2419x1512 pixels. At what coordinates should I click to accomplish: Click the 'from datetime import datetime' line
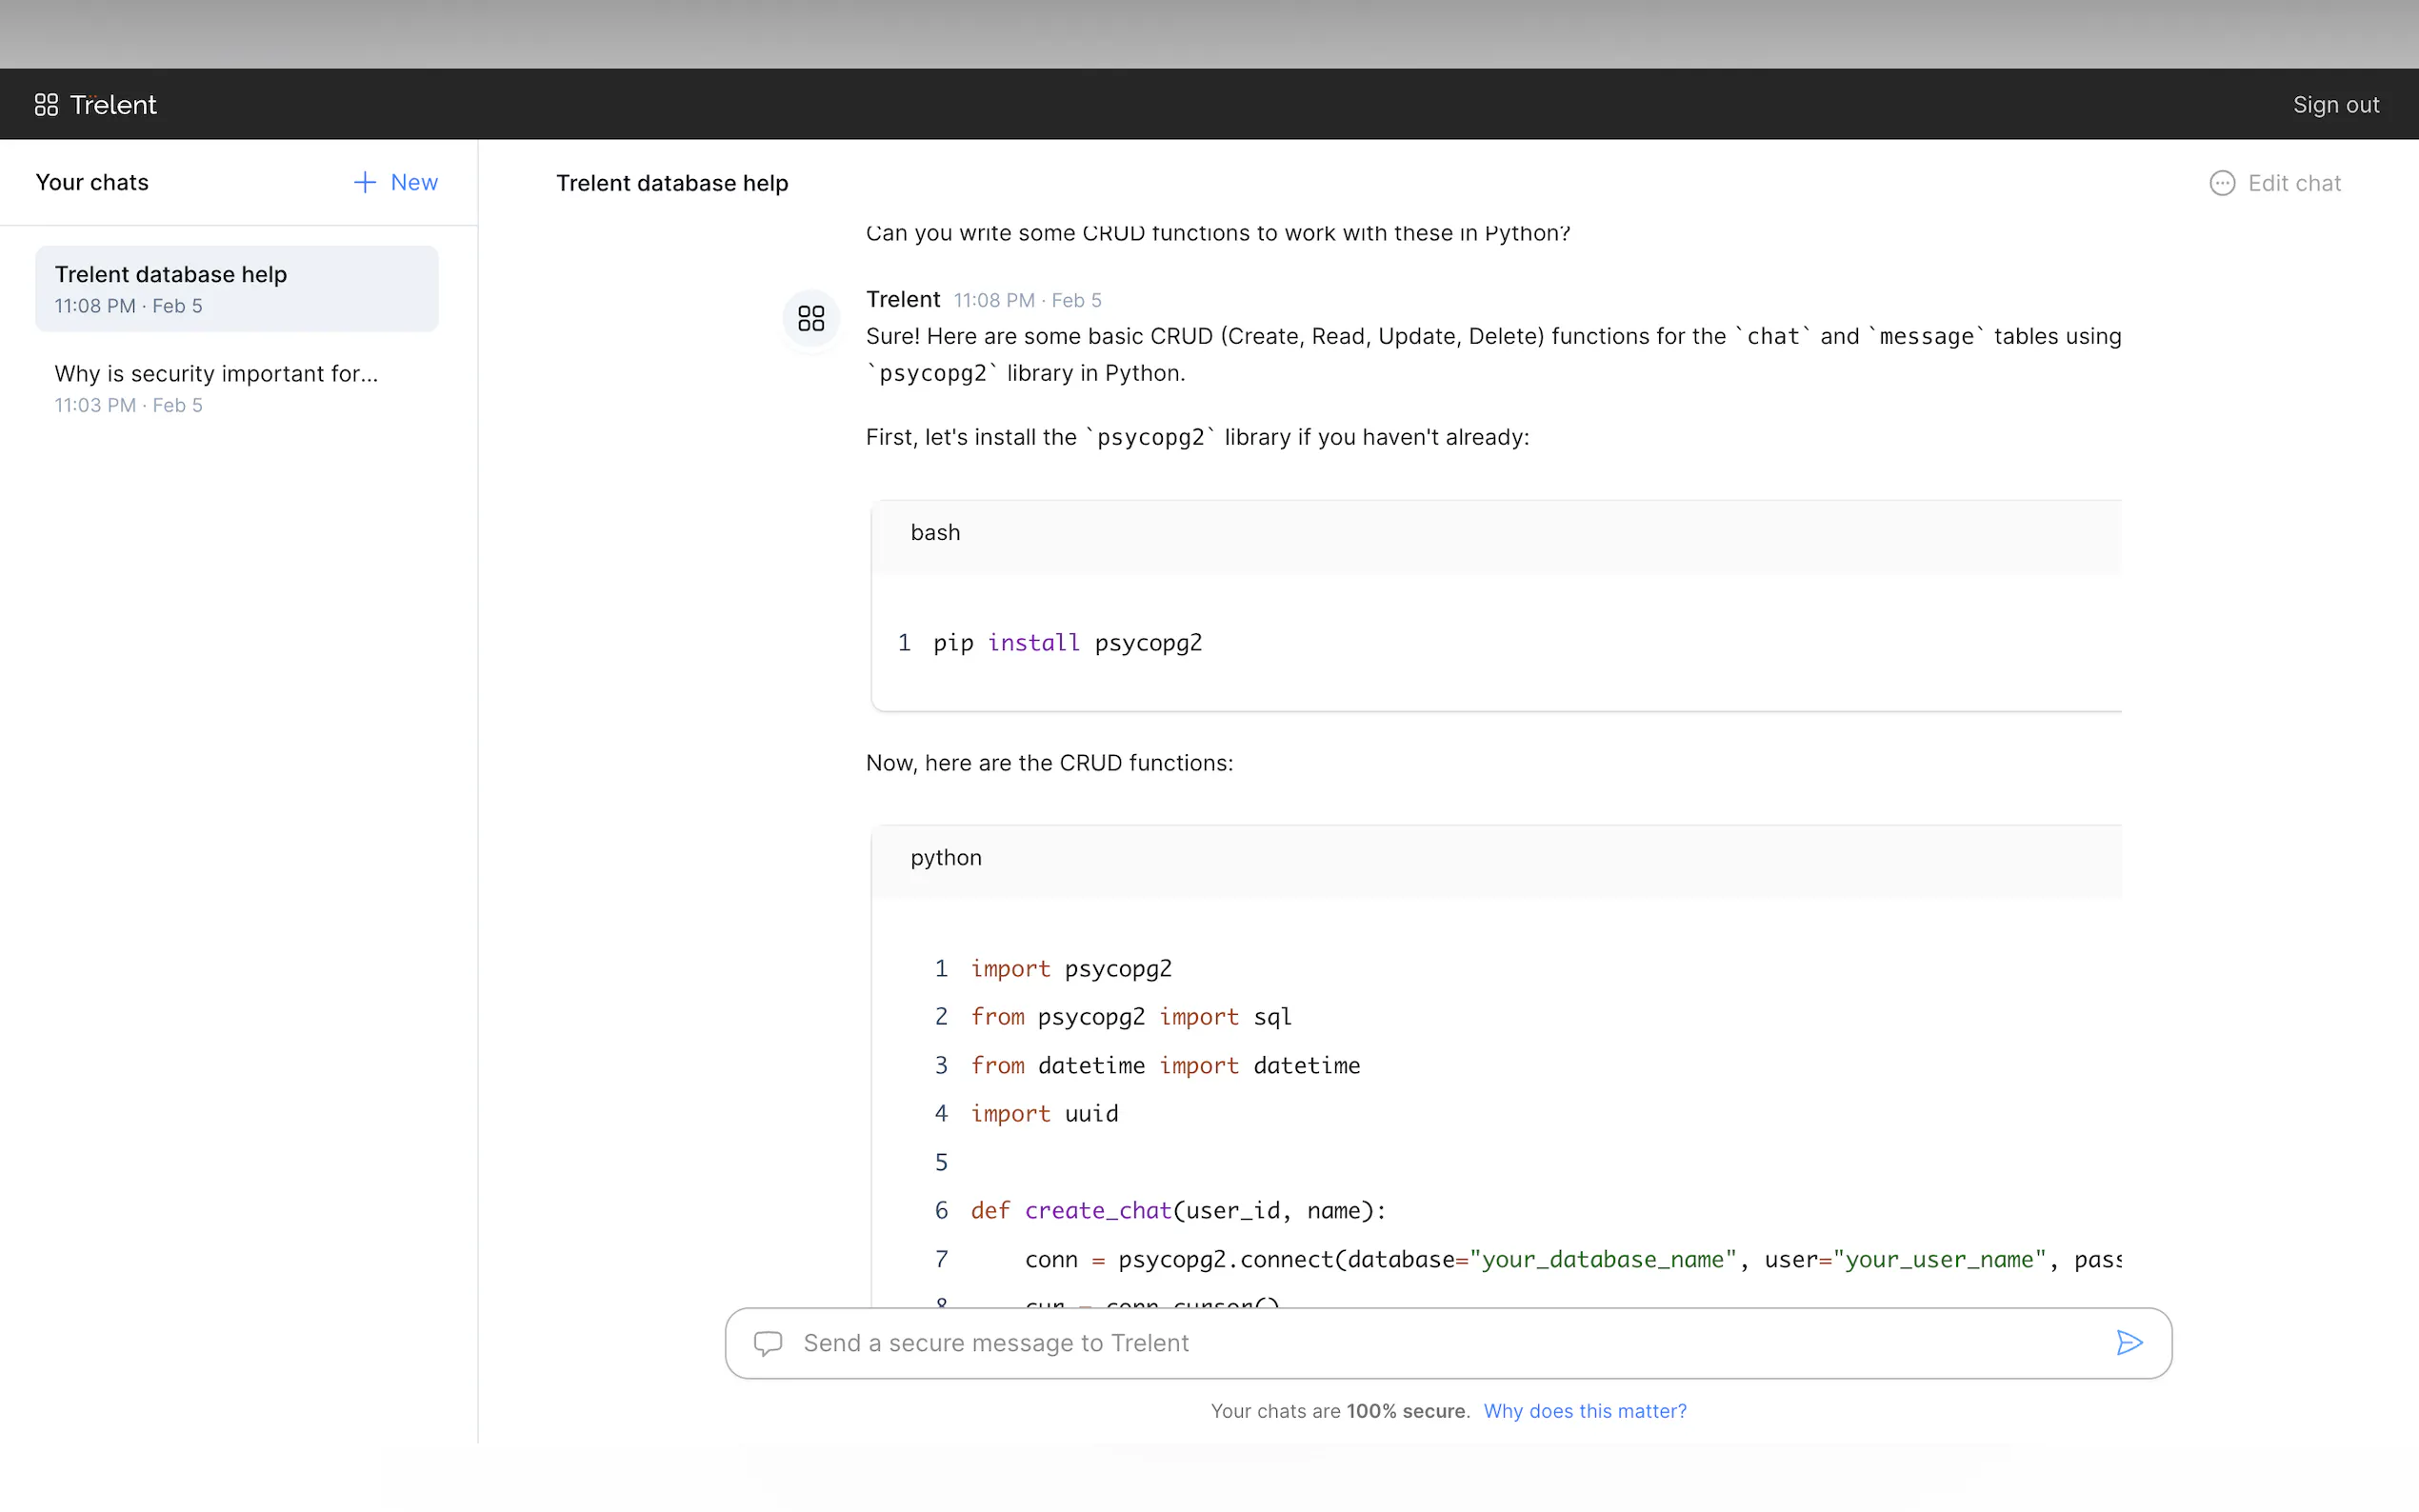1165,1066
